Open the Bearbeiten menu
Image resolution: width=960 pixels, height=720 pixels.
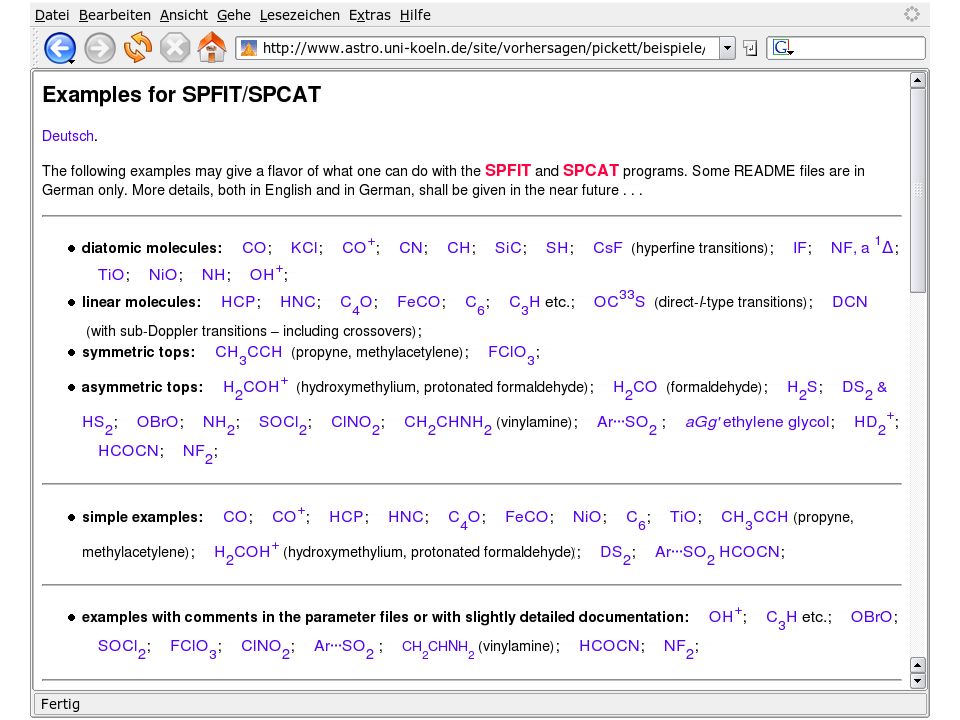tap(114, 15)
